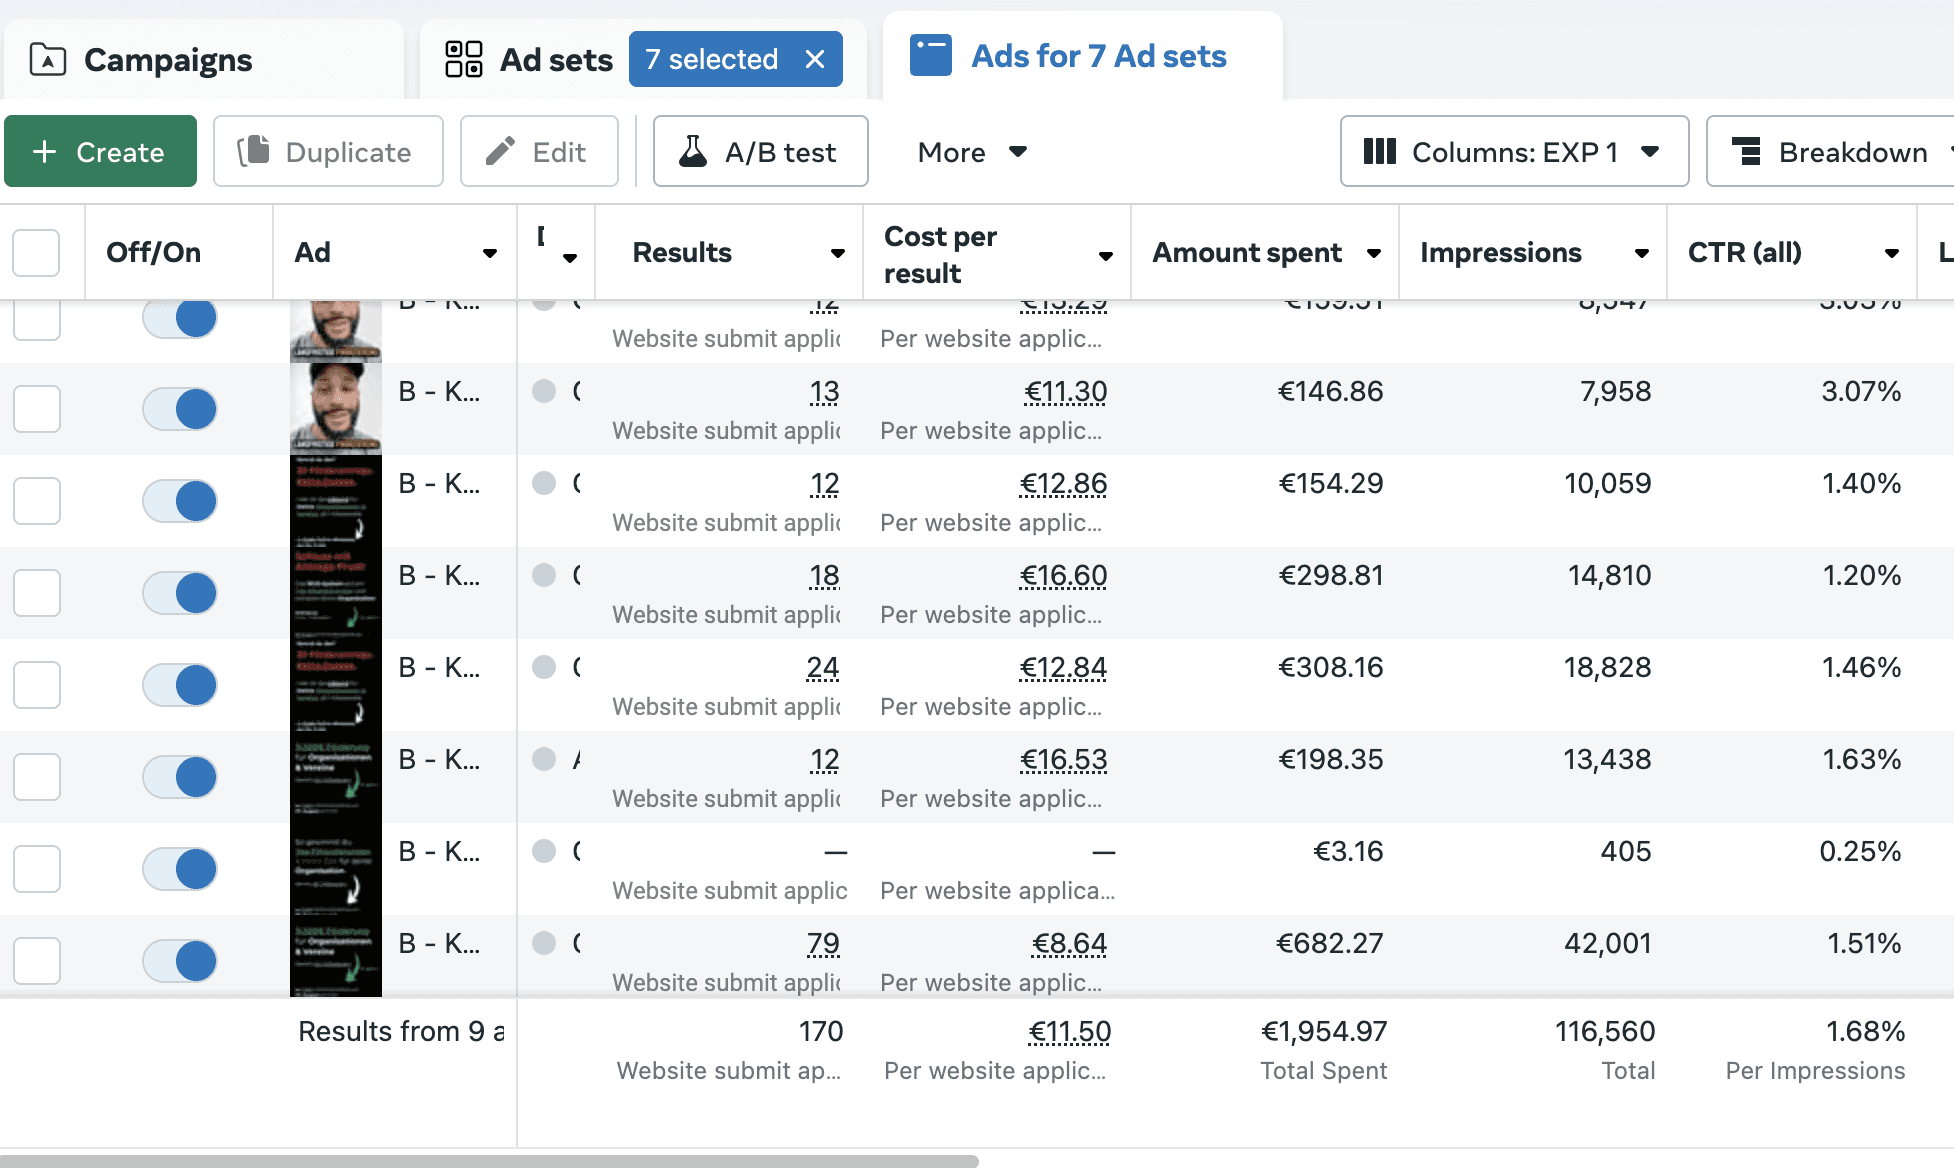Click the underlined 79 results link
This screenshot has width=1954, height=1168.
822,943
